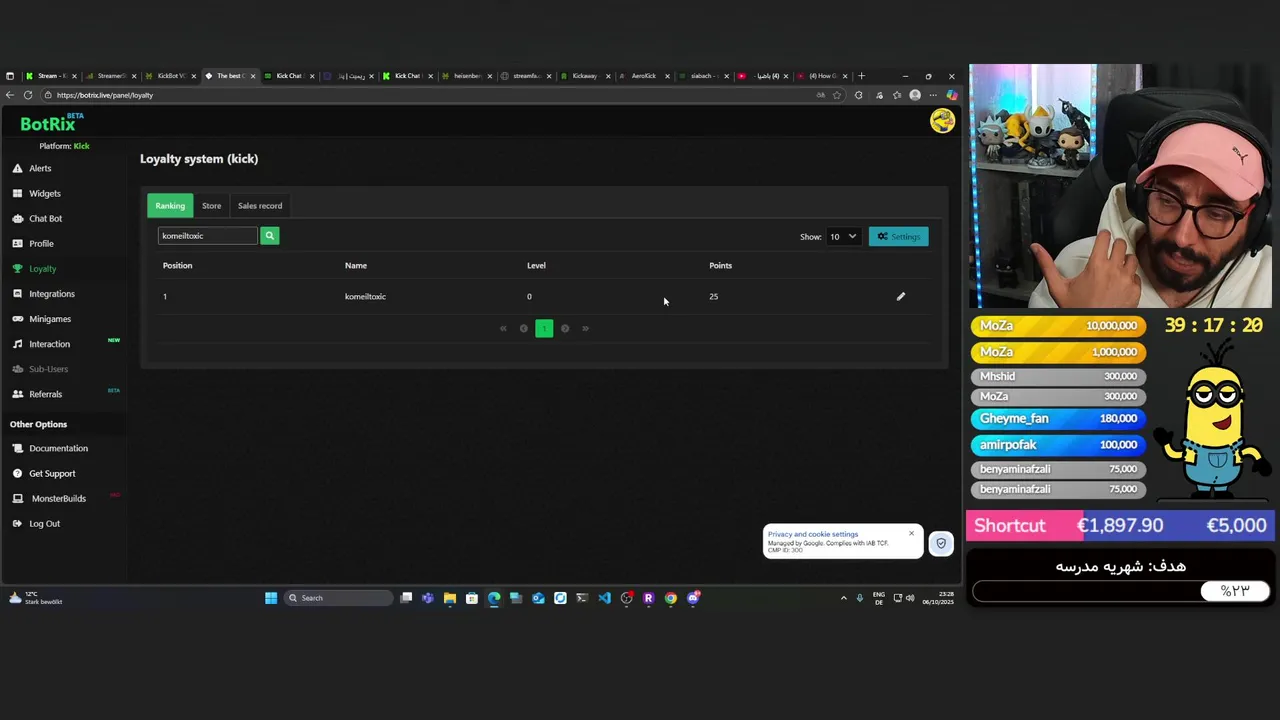The width and height of the screenshot is (1280, 720).
Task: Click the green search magnifier button
Action: point(269,236)
